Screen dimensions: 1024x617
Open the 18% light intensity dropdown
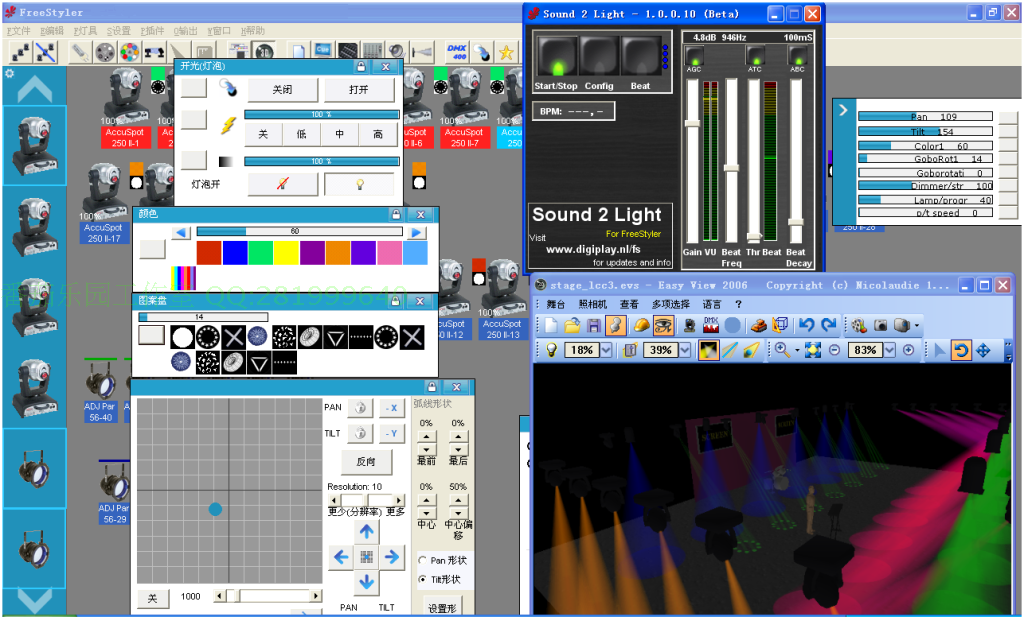click(606, 350)
